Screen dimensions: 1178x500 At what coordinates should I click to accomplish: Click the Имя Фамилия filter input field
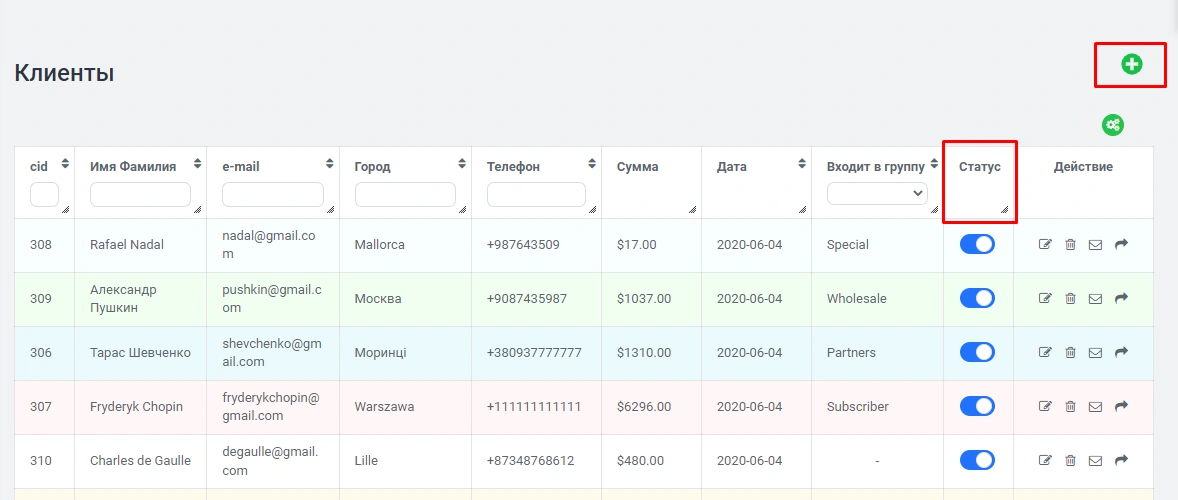pyautogui.click(x=140, y=194)
